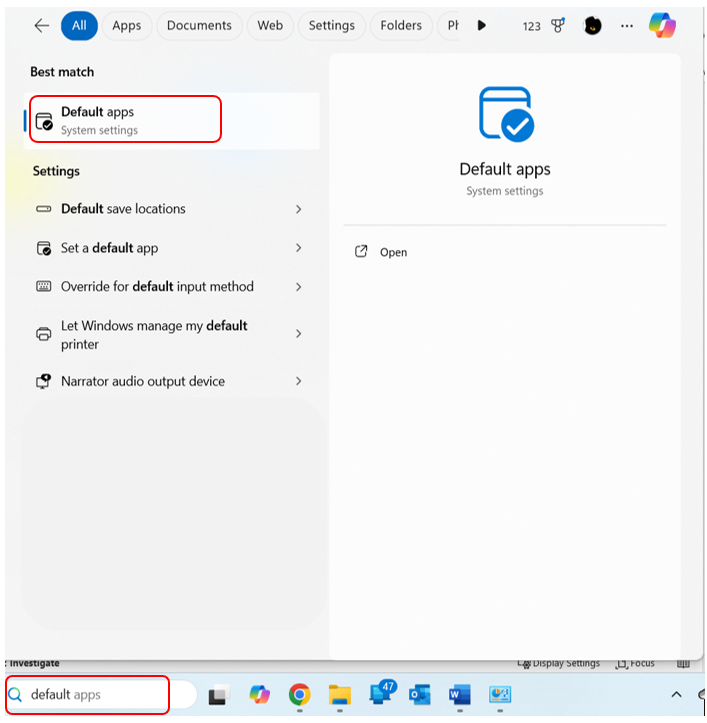Click the 123 rewards points
Viewport: 707px width, 723px height.
pos(531,26)
